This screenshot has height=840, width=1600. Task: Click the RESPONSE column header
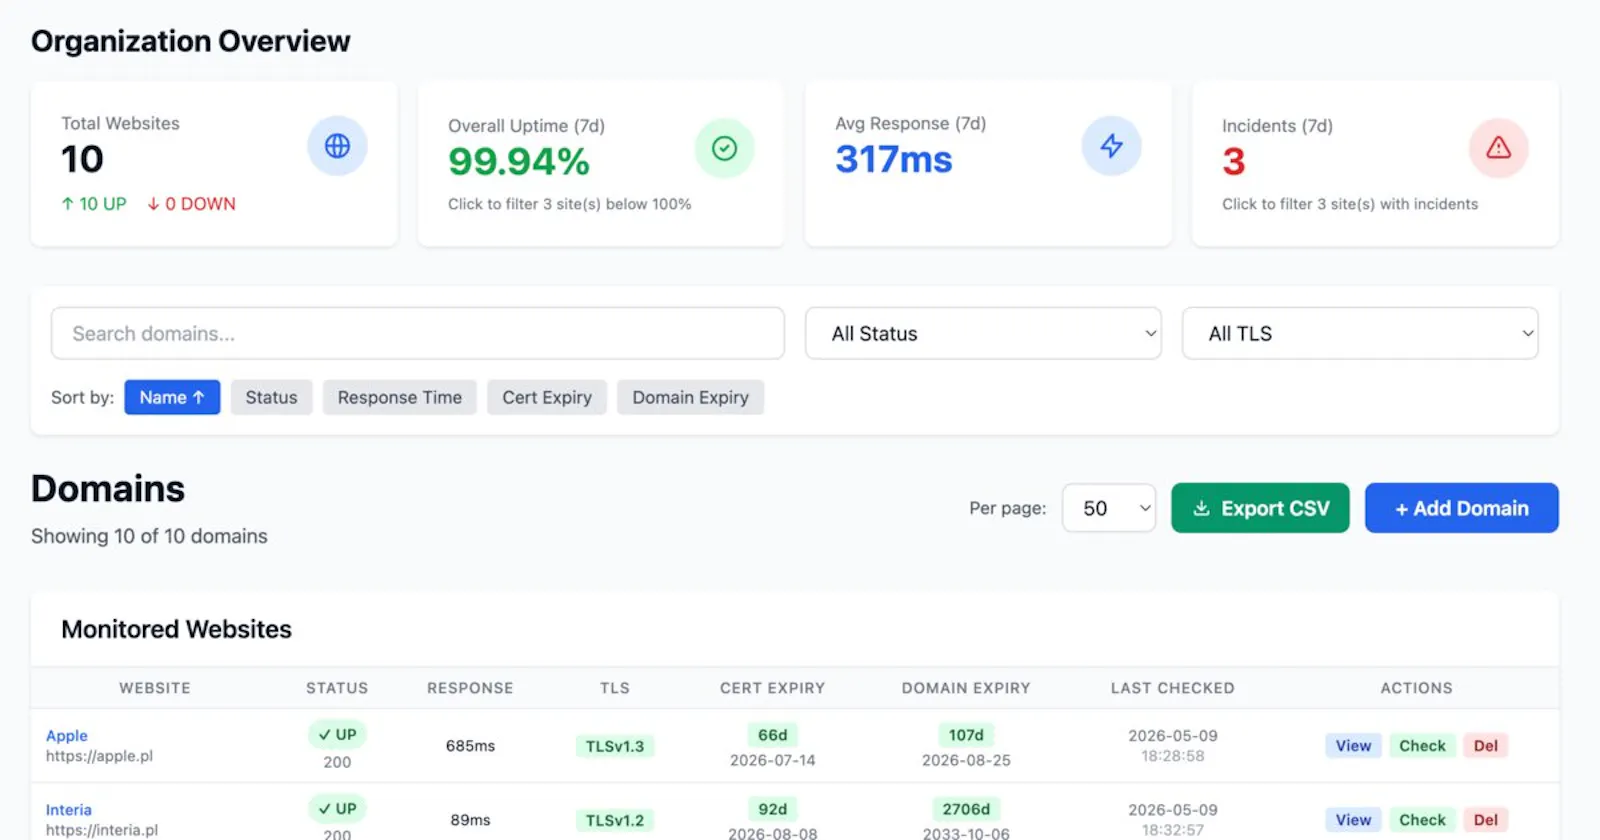(x=470, y=688)
